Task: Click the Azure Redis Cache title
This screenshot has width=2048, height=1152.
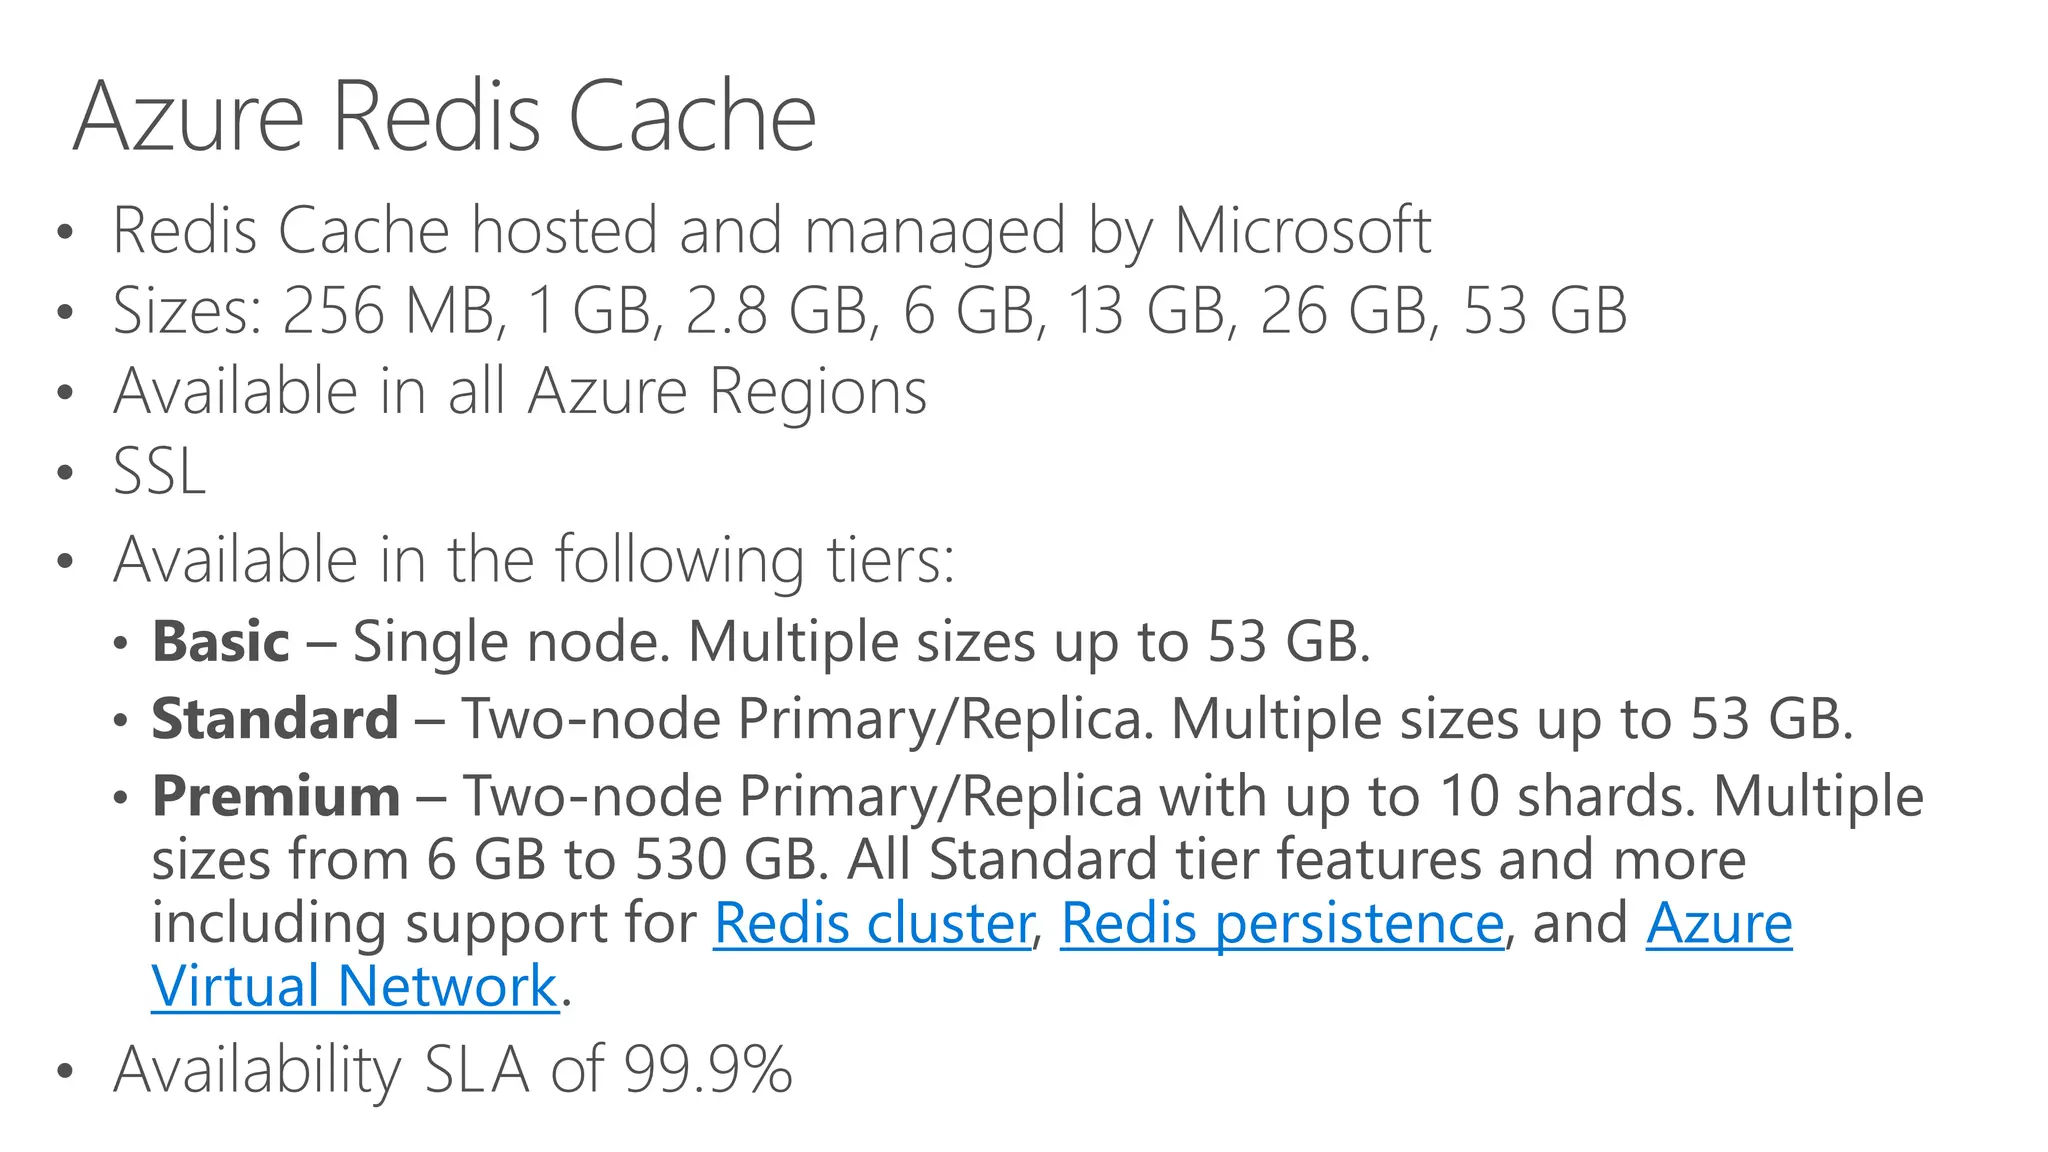Action: (445, 116)
